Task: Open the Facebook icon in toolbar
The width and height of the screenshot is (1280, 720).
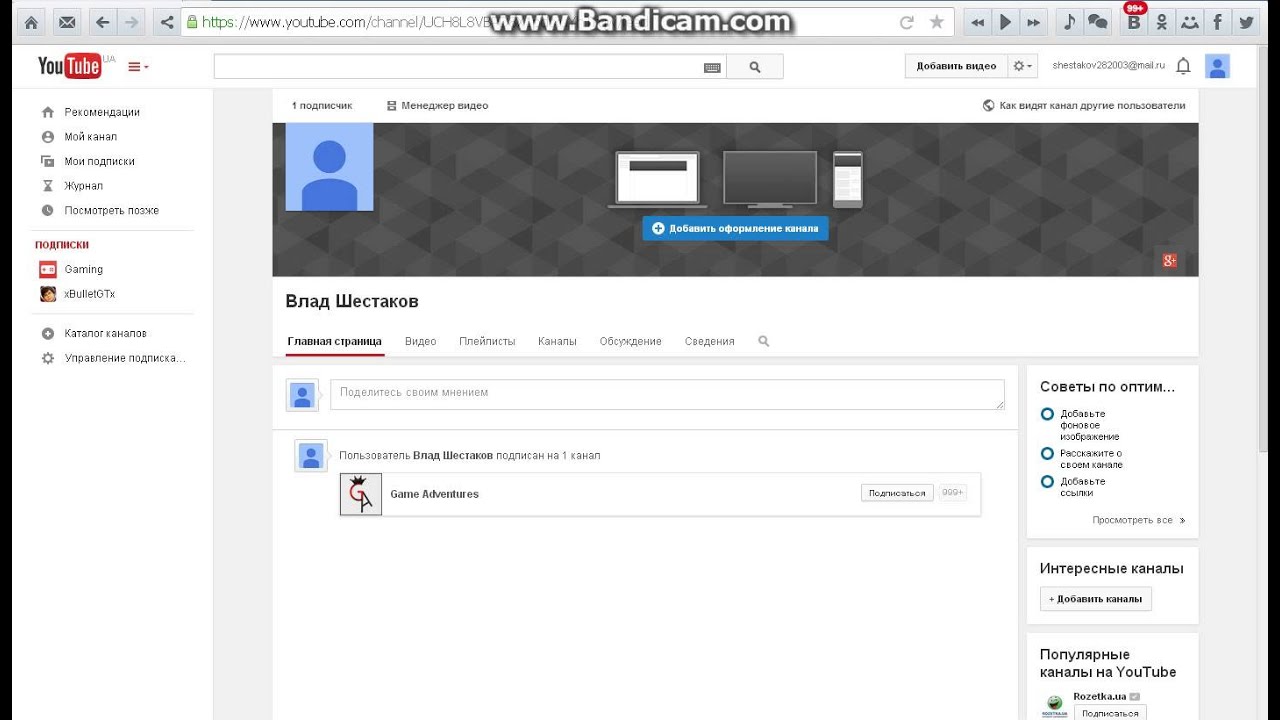Action: pos(1217,22)
